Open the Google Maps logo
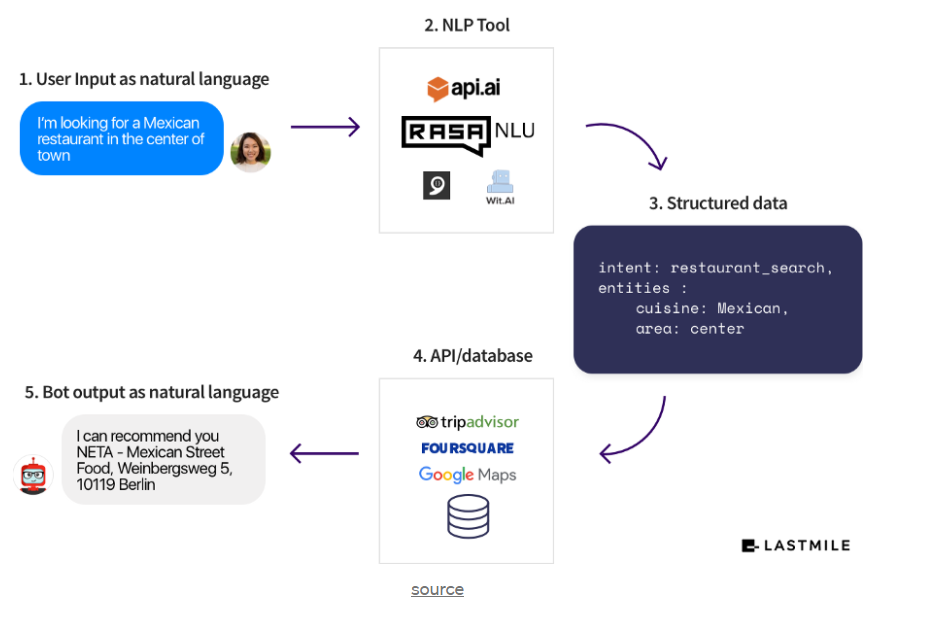The image size is (931, 621). click(467, 475)
